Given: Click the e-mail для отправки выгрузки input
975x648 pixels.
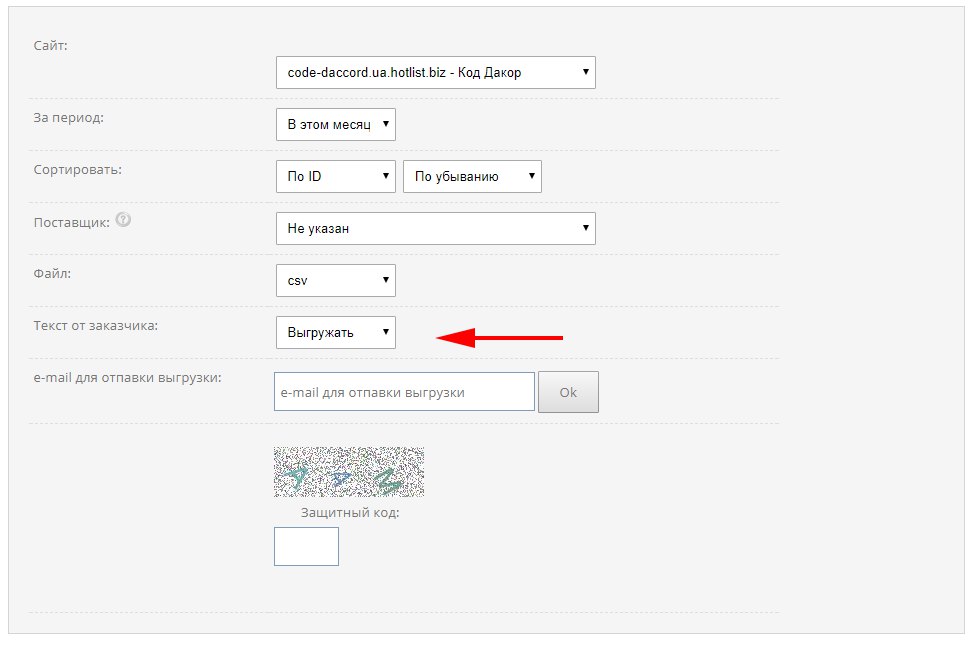Looking at the screenshot, I should [404, 392].
